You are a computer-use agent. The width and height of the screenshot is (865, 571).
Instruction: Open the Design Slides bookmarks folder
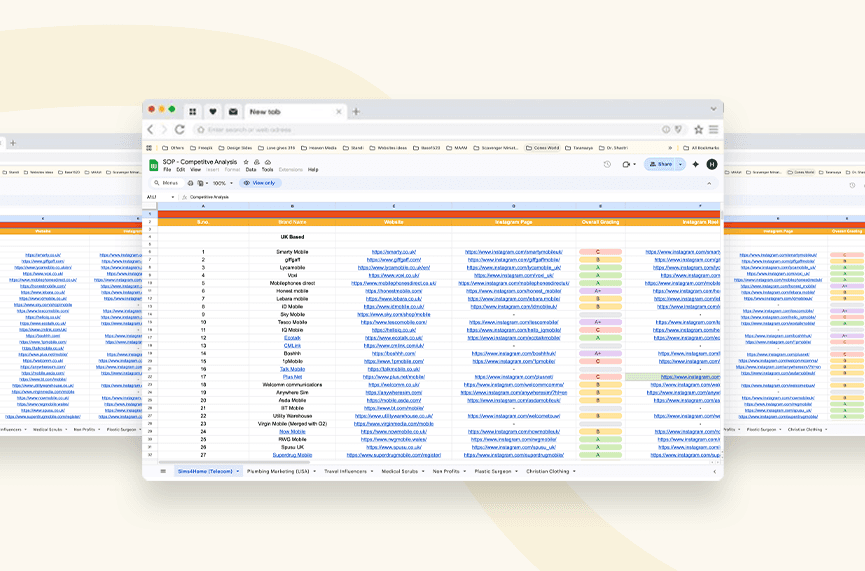coord(236,148)
